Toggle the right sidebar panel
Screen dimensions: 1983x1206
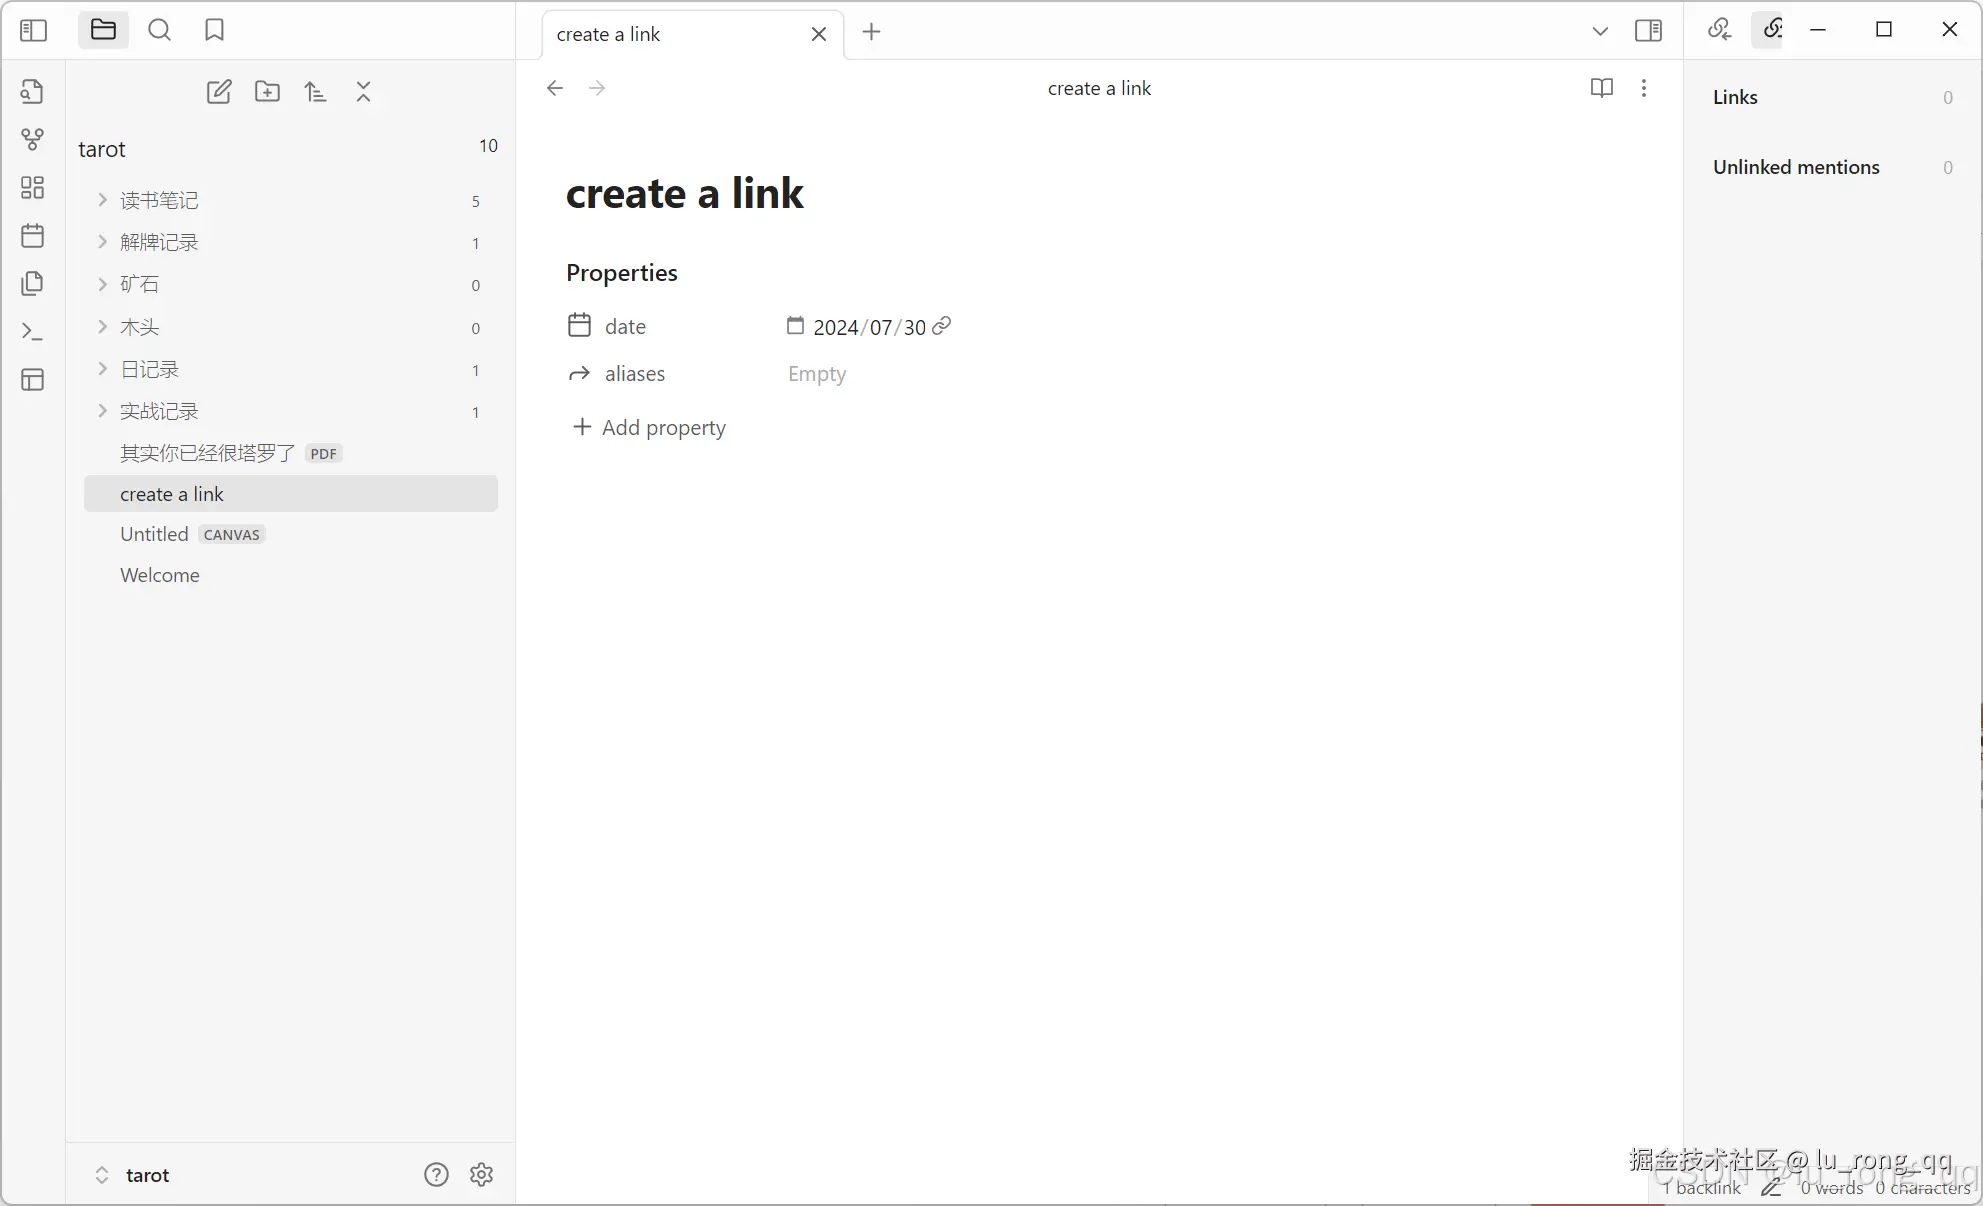click(1648, 31)
